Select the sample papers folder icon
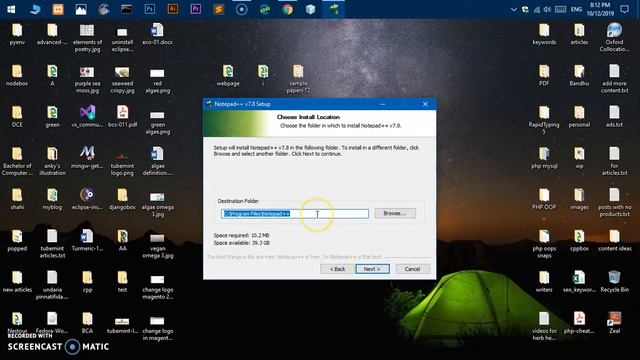640x360 pixels. (x=298, y=79)
